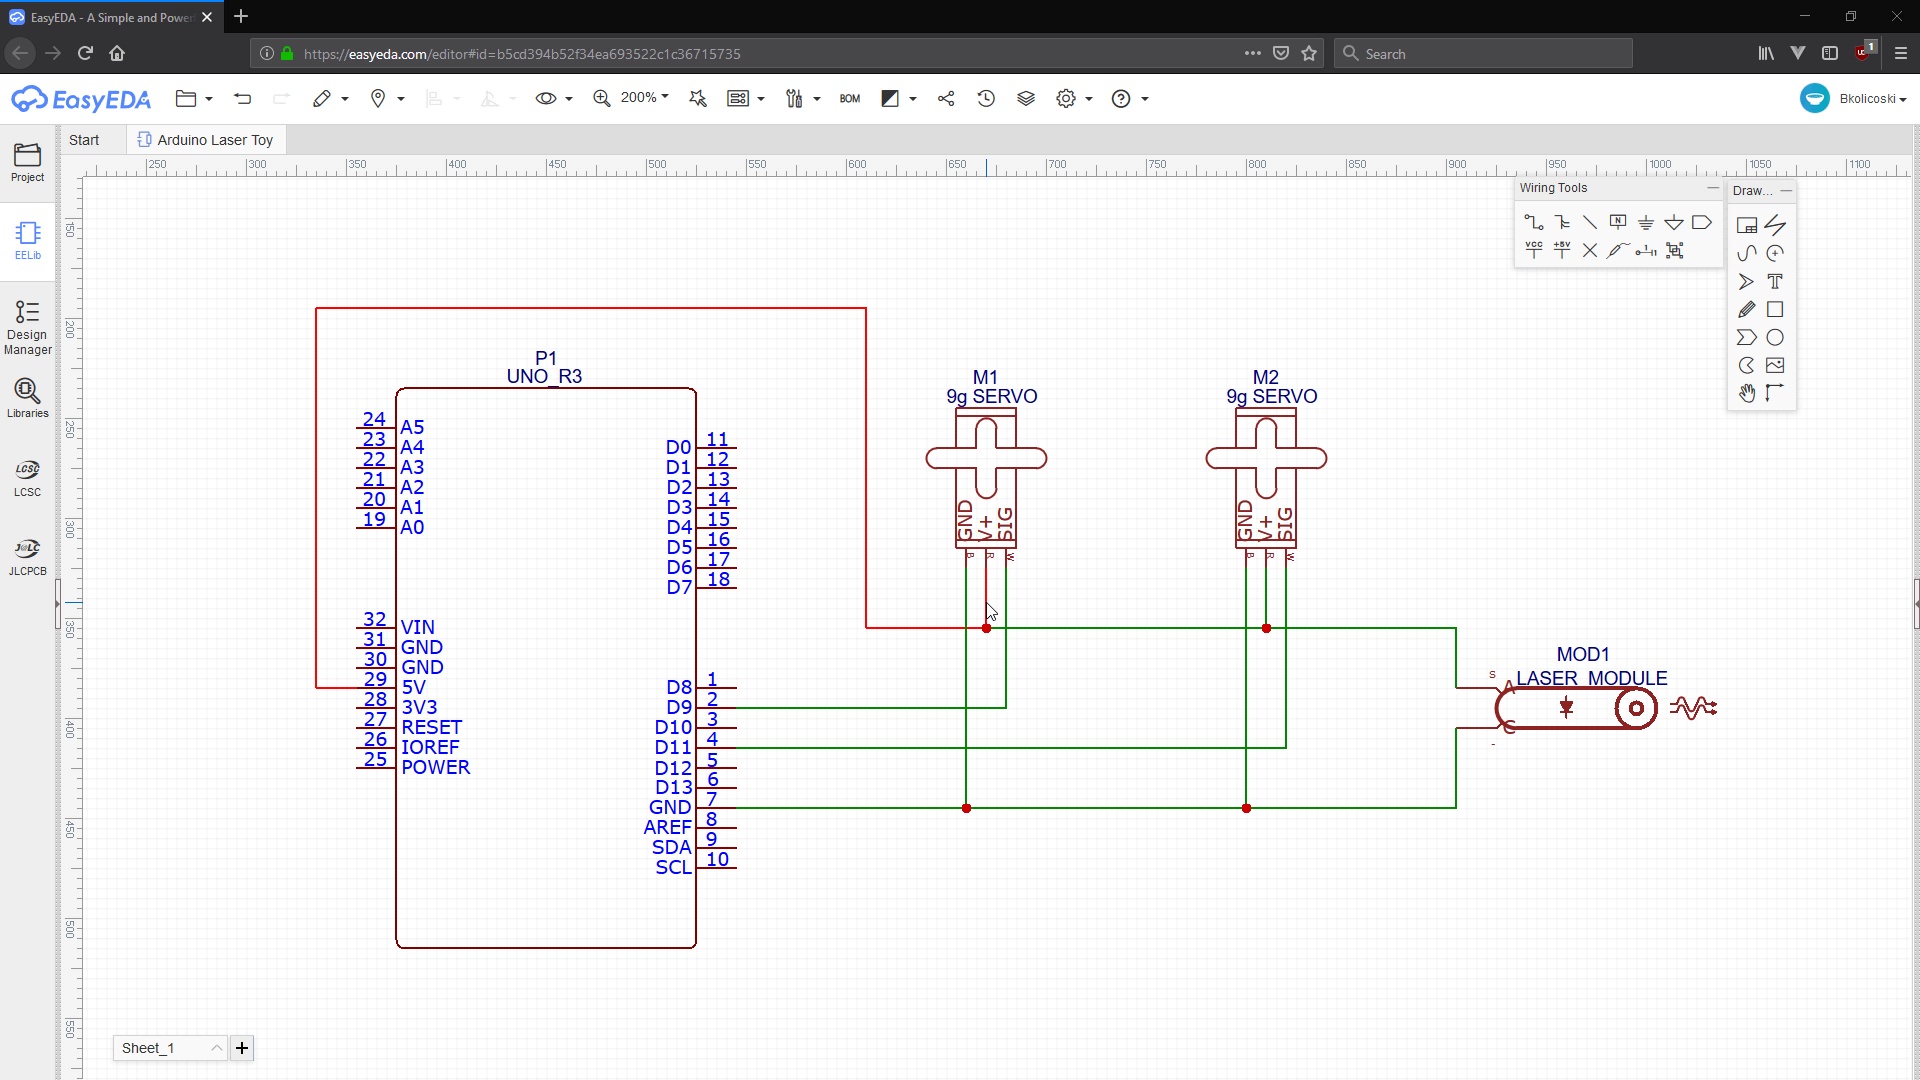This screenshot has width=1920, height=1080.
Task: Open the 200% zoom level dropdown
Action: pyautogui.click(x=645, y=97)
